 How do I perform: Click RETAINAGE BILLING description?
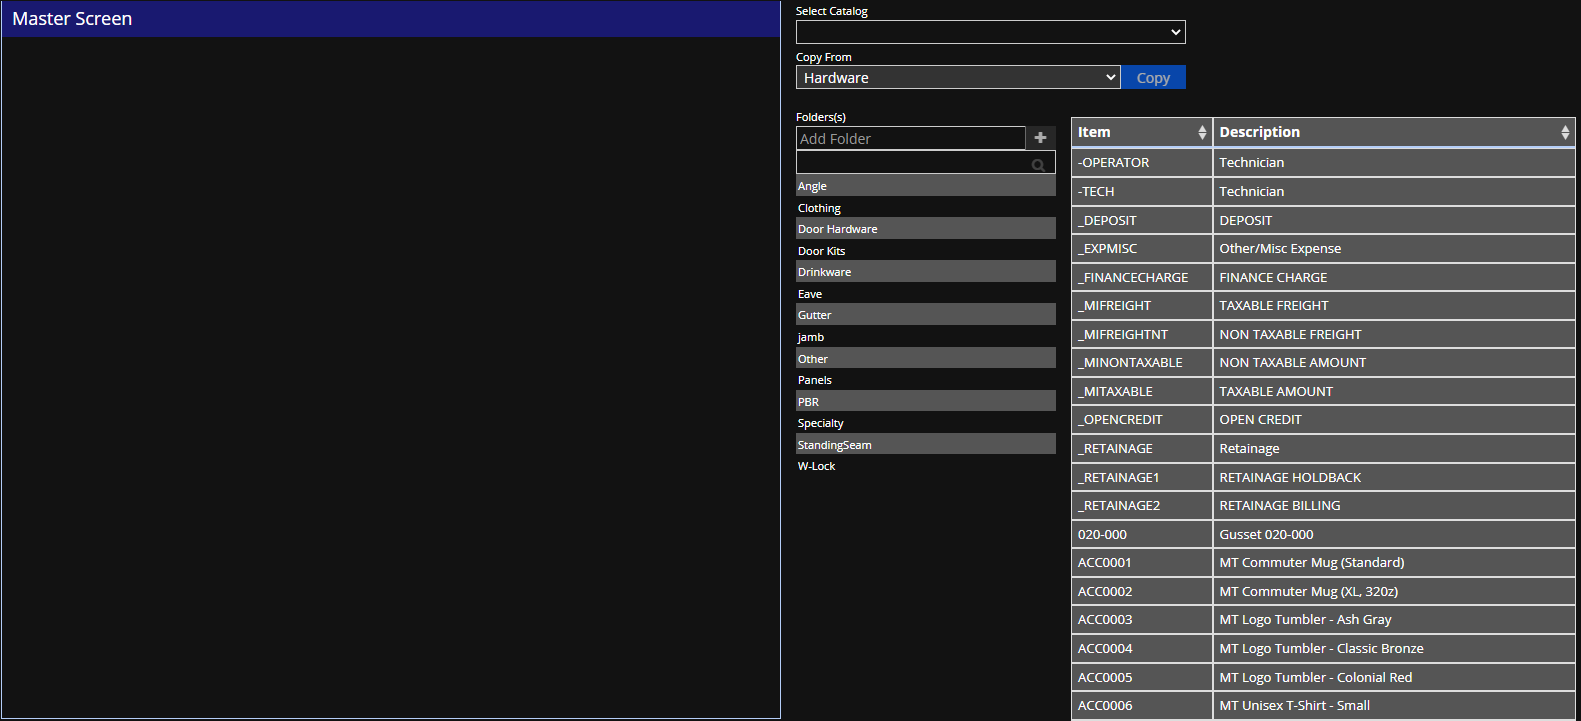[x=1394, y=505]
